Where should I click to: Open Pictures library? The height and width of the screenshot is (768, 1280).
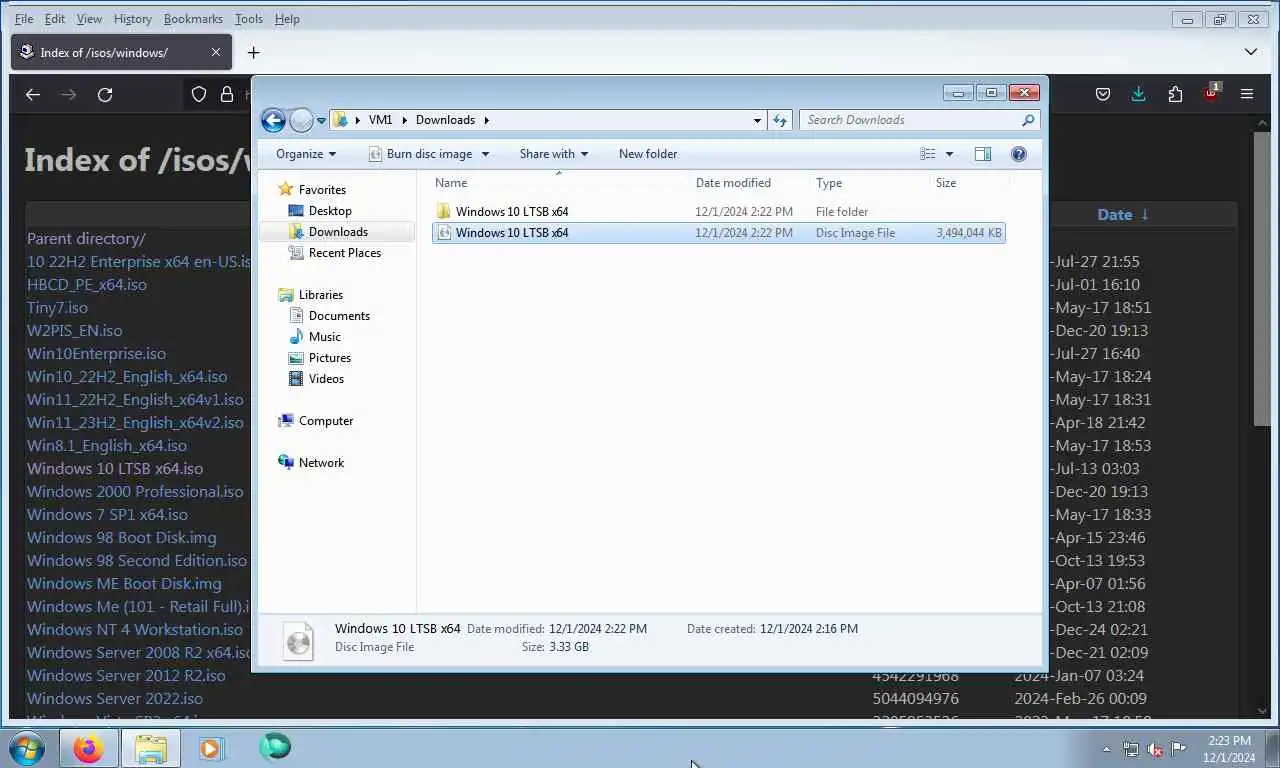point(329,358)
